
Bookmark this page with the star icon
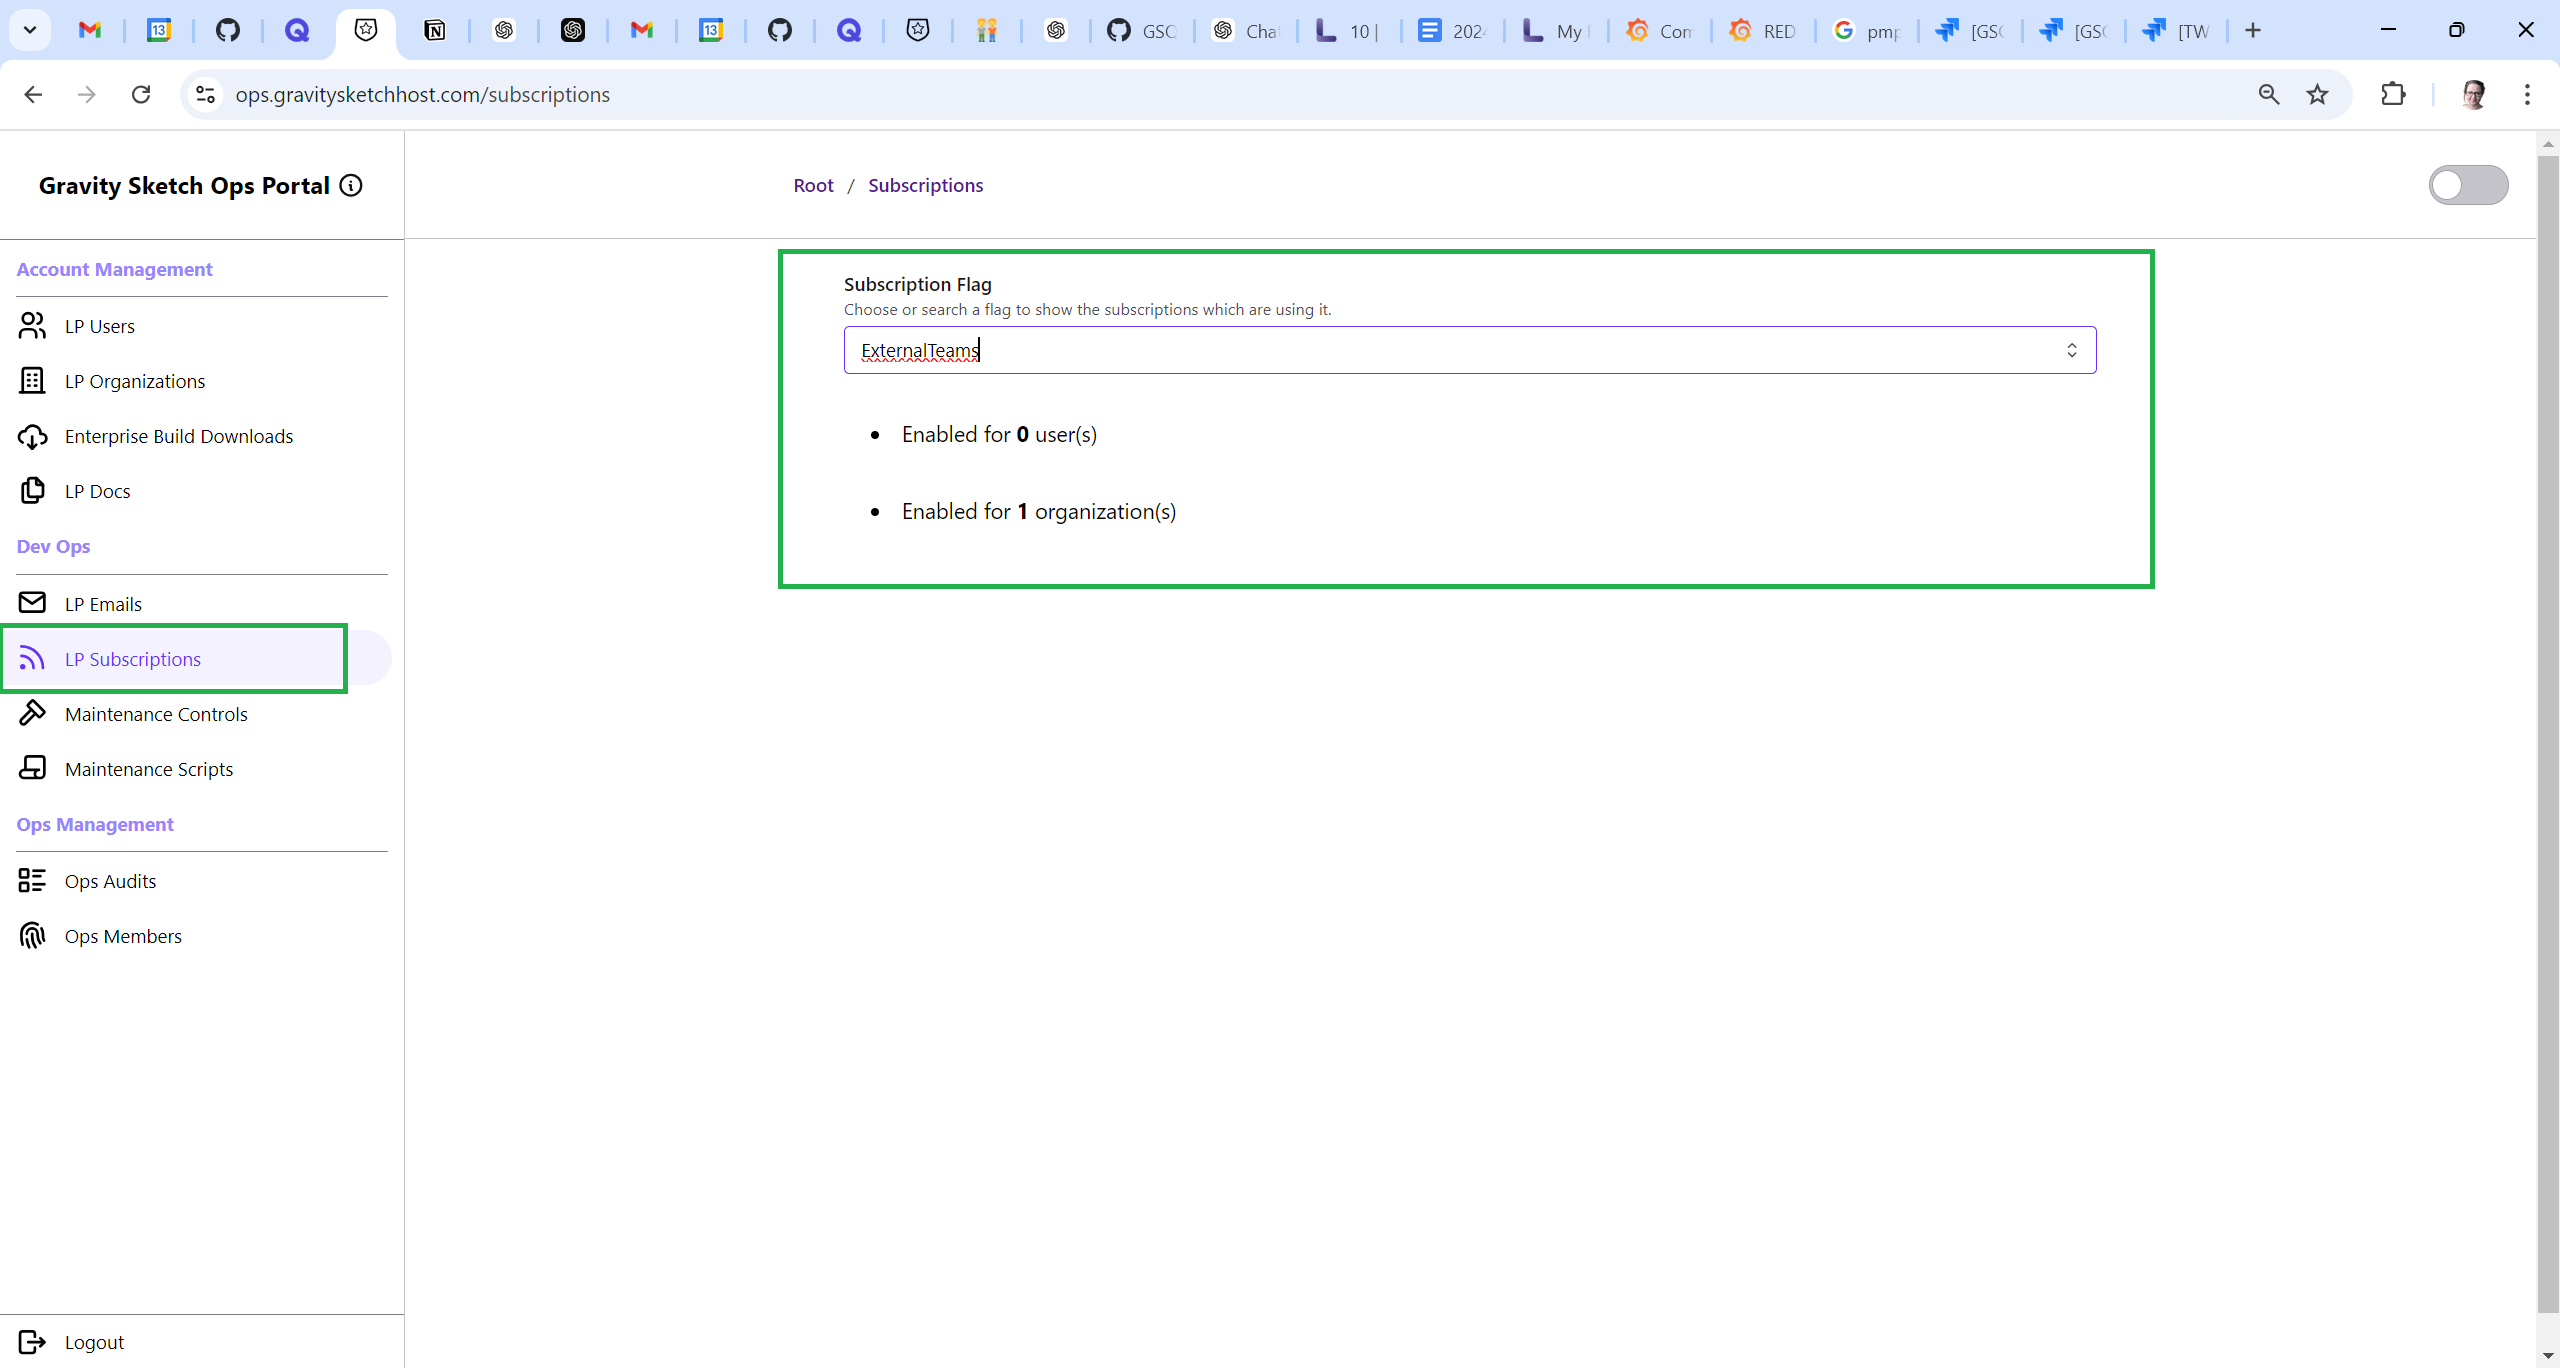pos(2318,95)
